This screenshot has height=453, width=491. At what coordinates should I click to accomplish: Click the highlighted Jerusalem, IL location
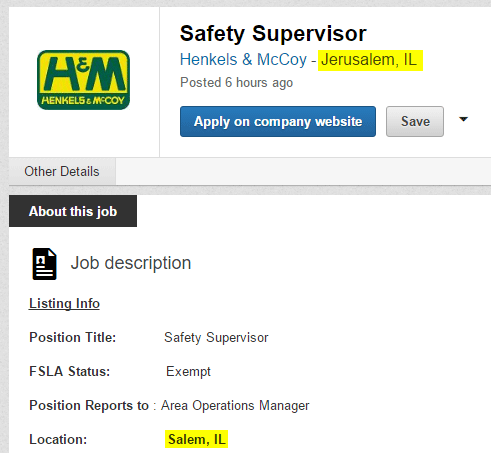point(370,60)
